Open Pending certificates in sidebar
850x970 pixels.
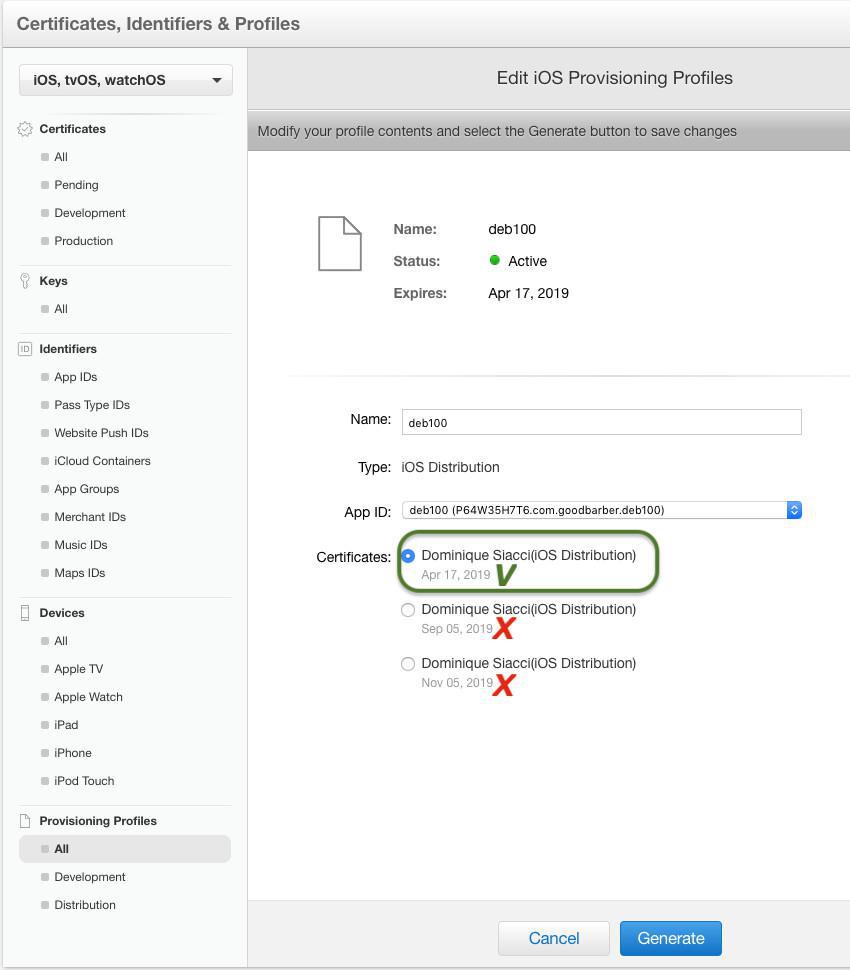click(76, 185)
